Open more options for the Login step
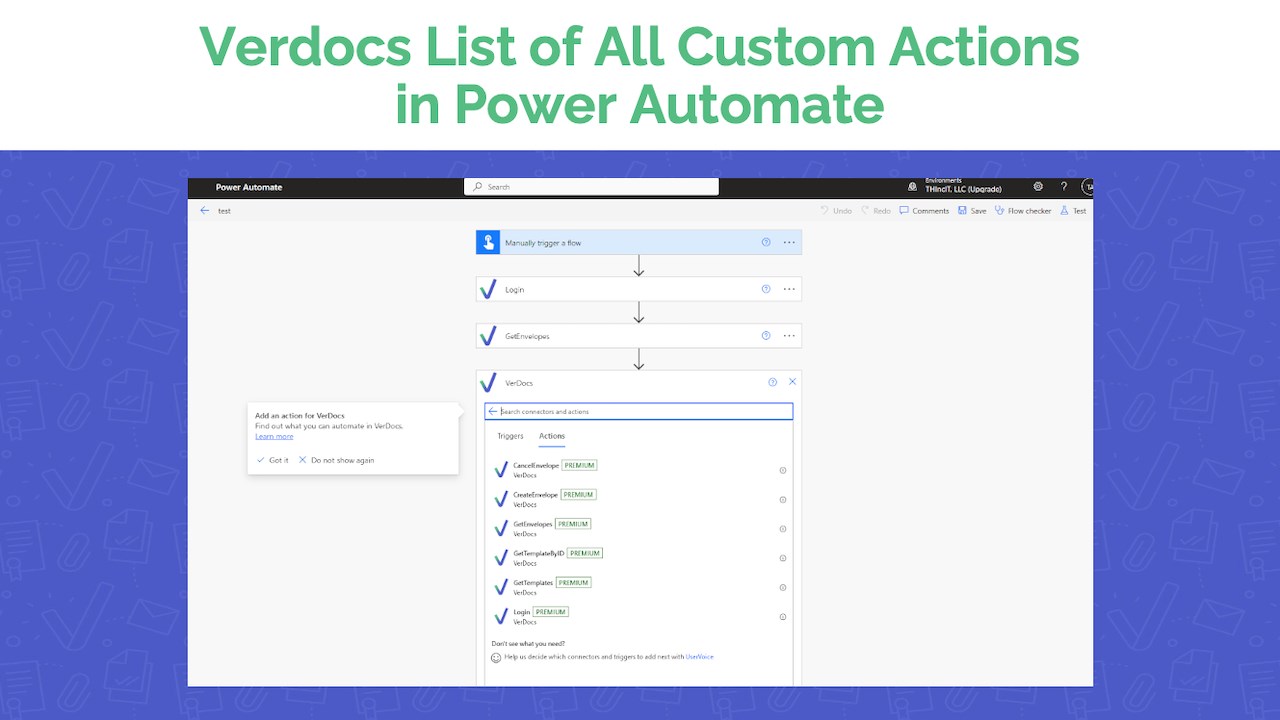Viewport: 1280px width, 720px height. click(x=789, y=289)
